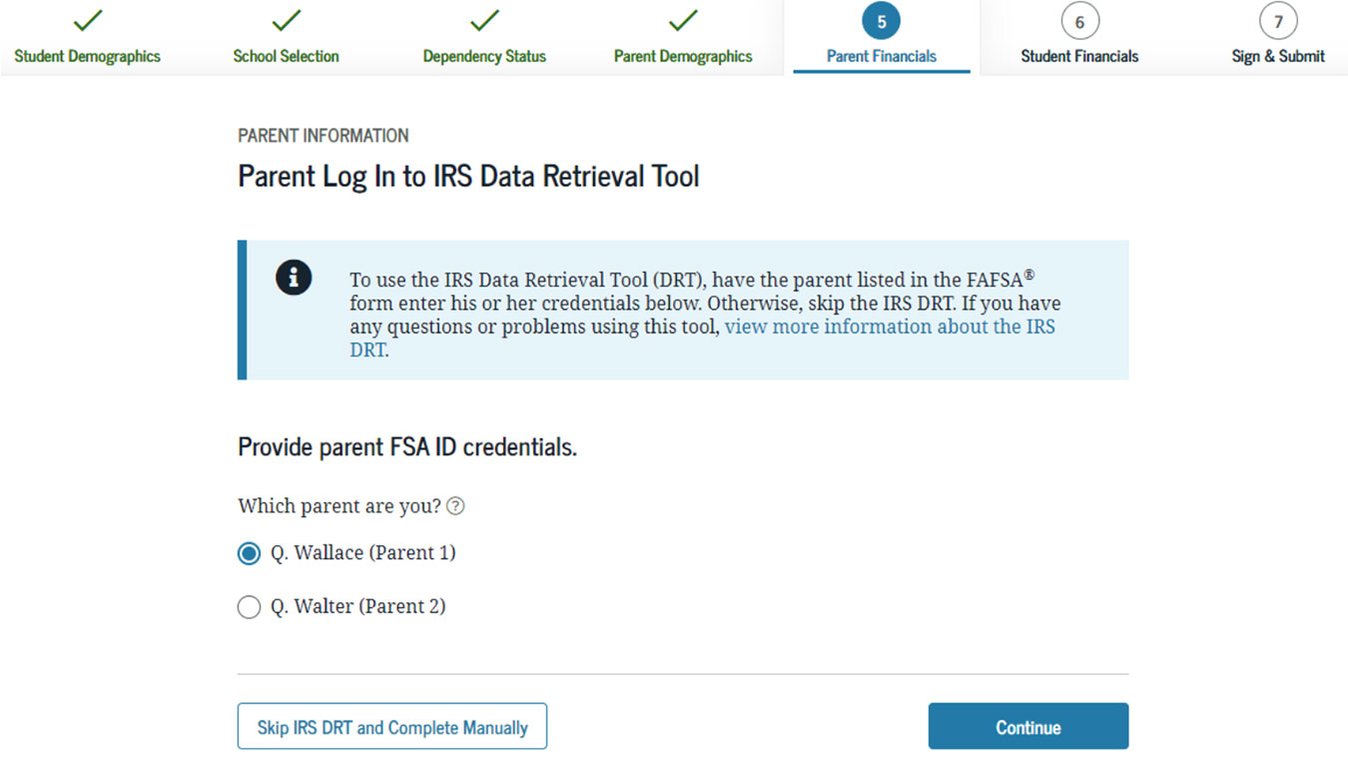Click 'Which parent are you?' question text
Screen dimensions: 1348x781
[x=339, y=506]
